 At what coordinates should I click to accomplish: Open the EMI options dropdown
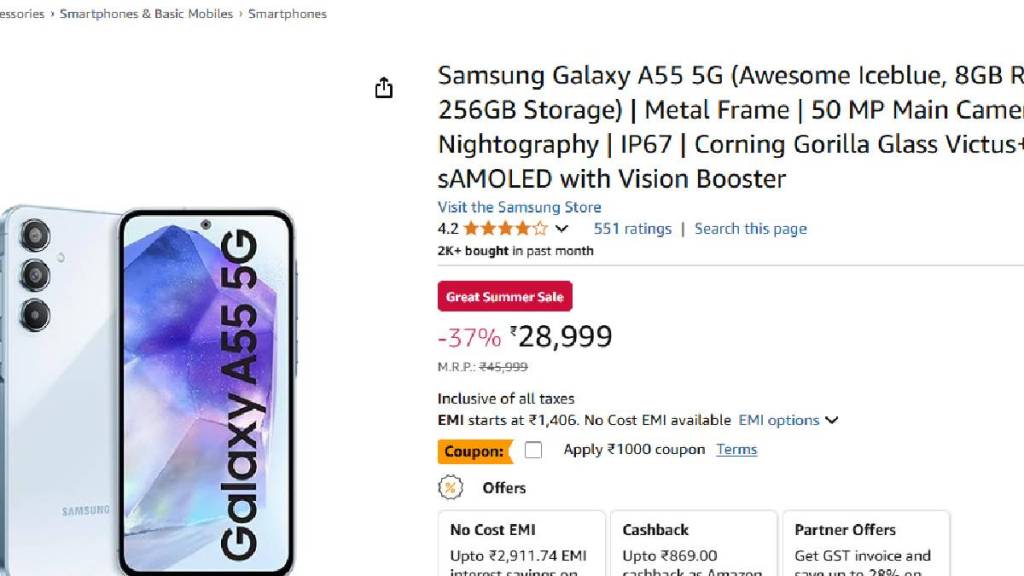point(788,420)
